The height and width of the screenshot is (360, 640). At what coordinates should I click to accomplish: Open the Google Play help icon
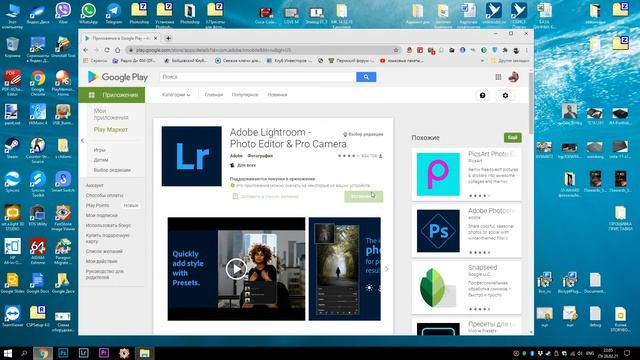[482, 95]
